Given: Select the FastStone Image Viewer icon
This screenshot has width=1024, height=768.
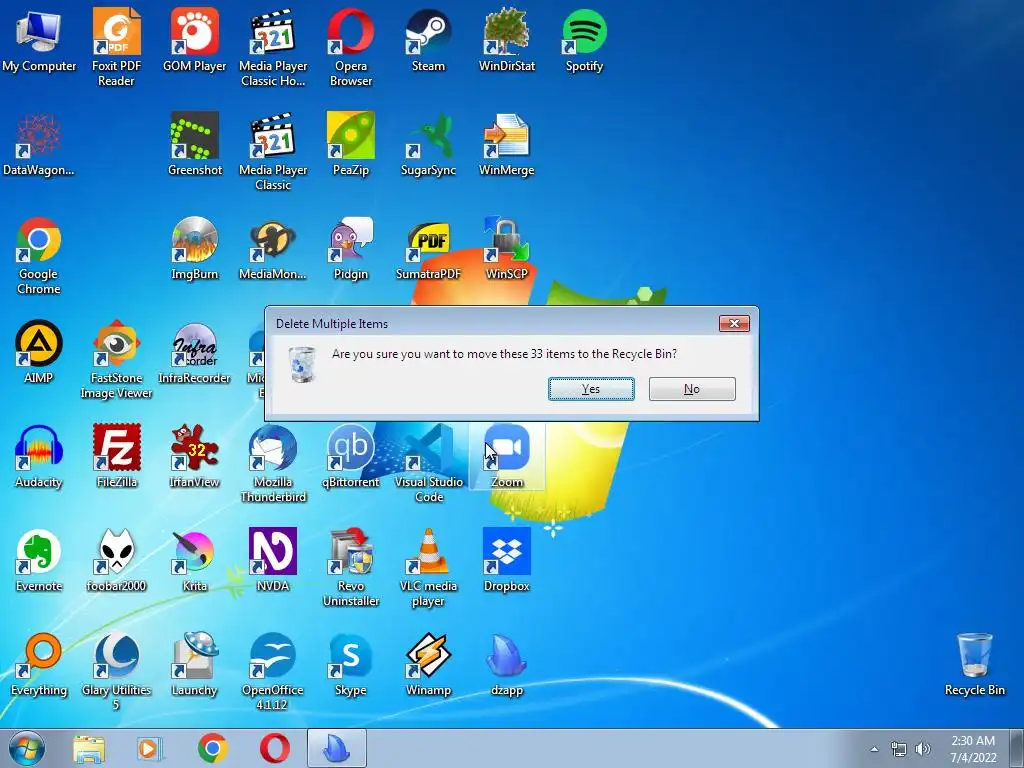Looking at the screenshot, I should point(116,359).
